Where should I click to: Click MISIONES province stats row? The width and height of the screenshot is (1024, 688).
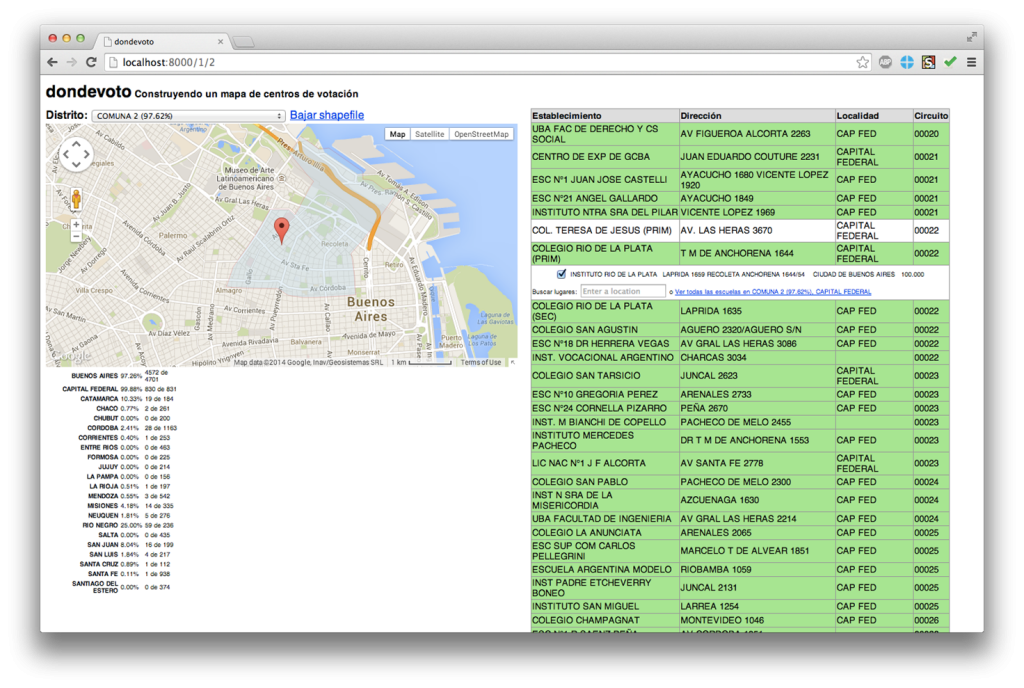tap(130, 506)
